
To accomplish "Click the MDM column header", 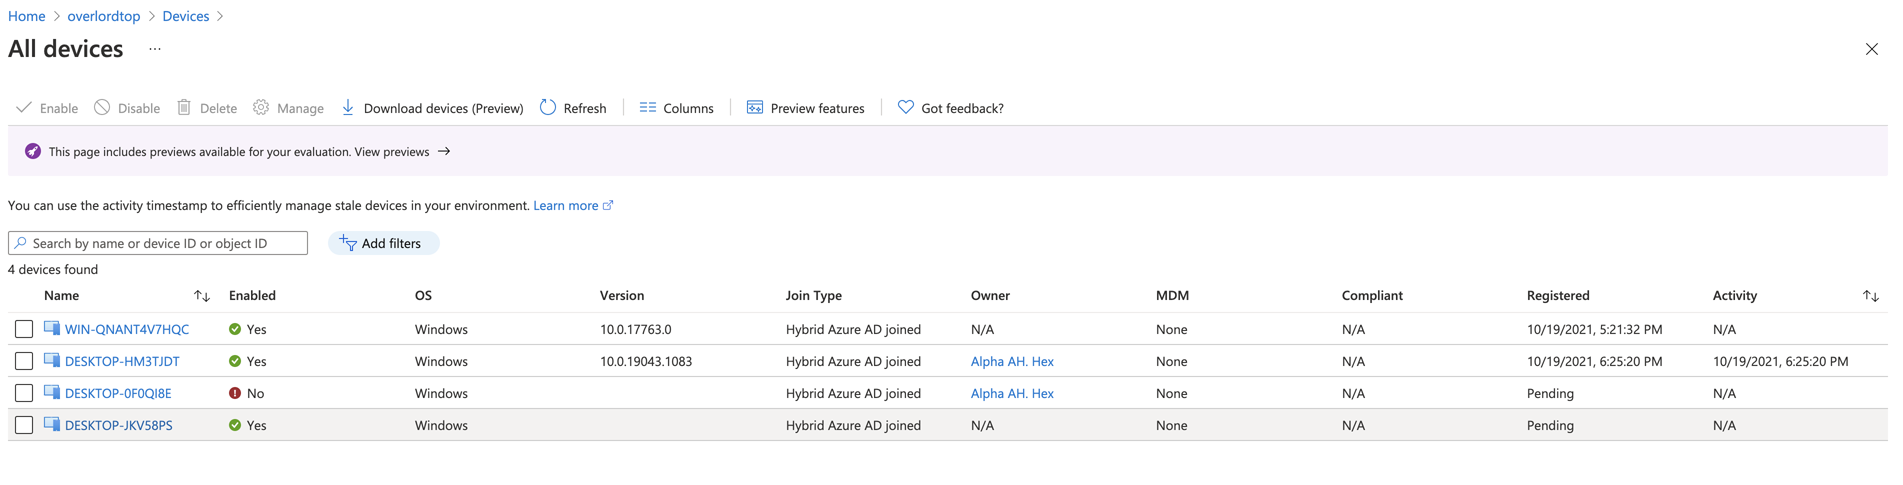I will 1172,295.
